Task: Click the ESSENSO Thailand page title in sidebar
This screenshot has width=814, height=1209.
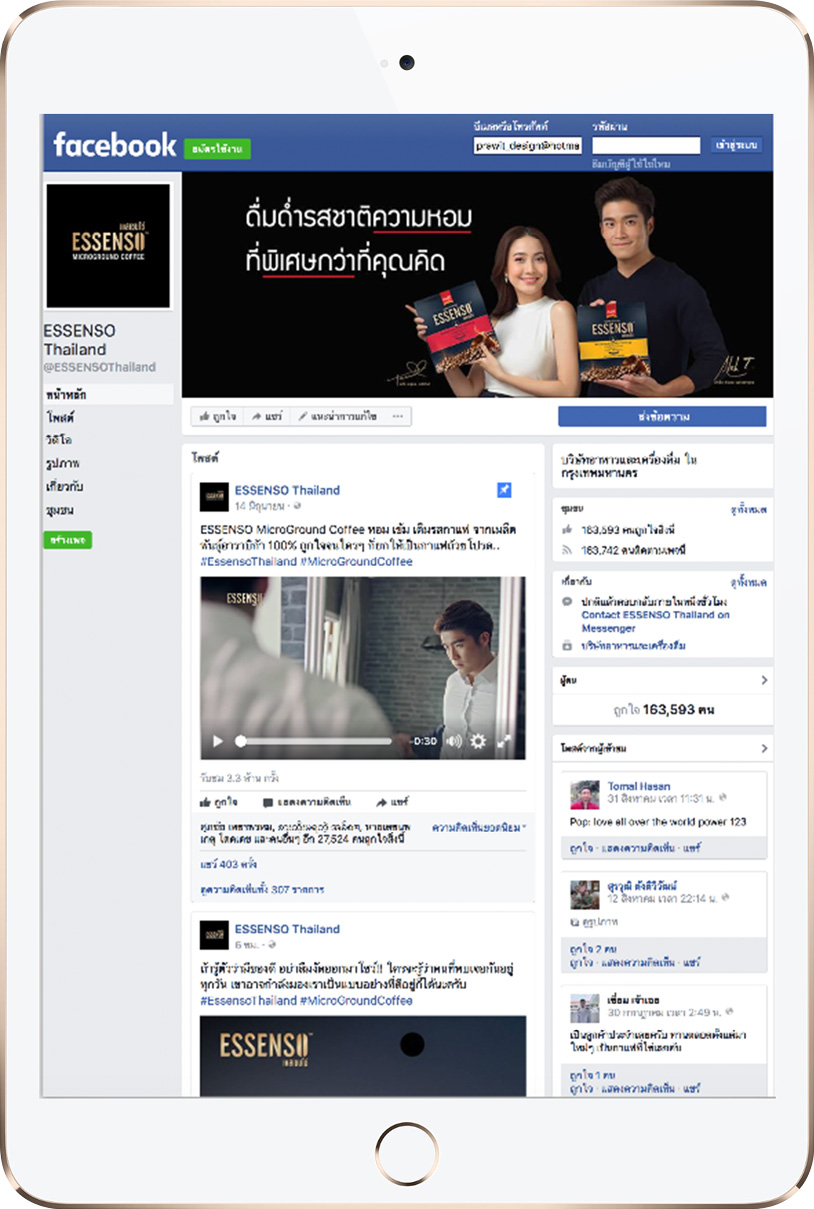Action: point(79,340)
